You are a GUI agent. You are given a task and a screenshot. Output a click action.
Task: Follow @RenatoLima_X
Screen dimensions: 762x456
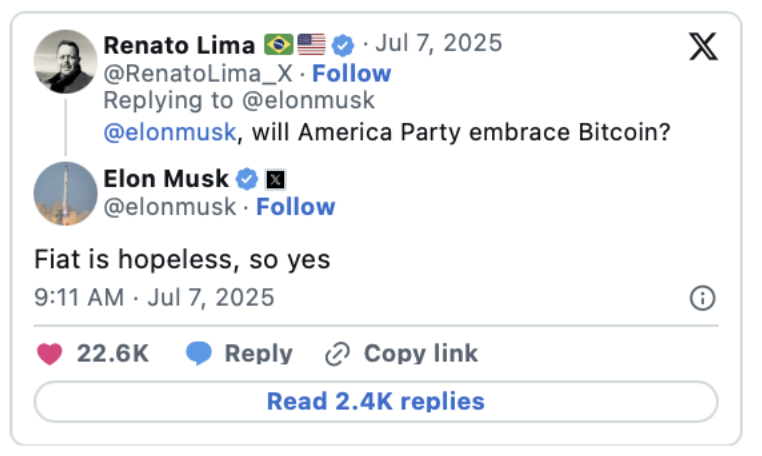[351, 73]
